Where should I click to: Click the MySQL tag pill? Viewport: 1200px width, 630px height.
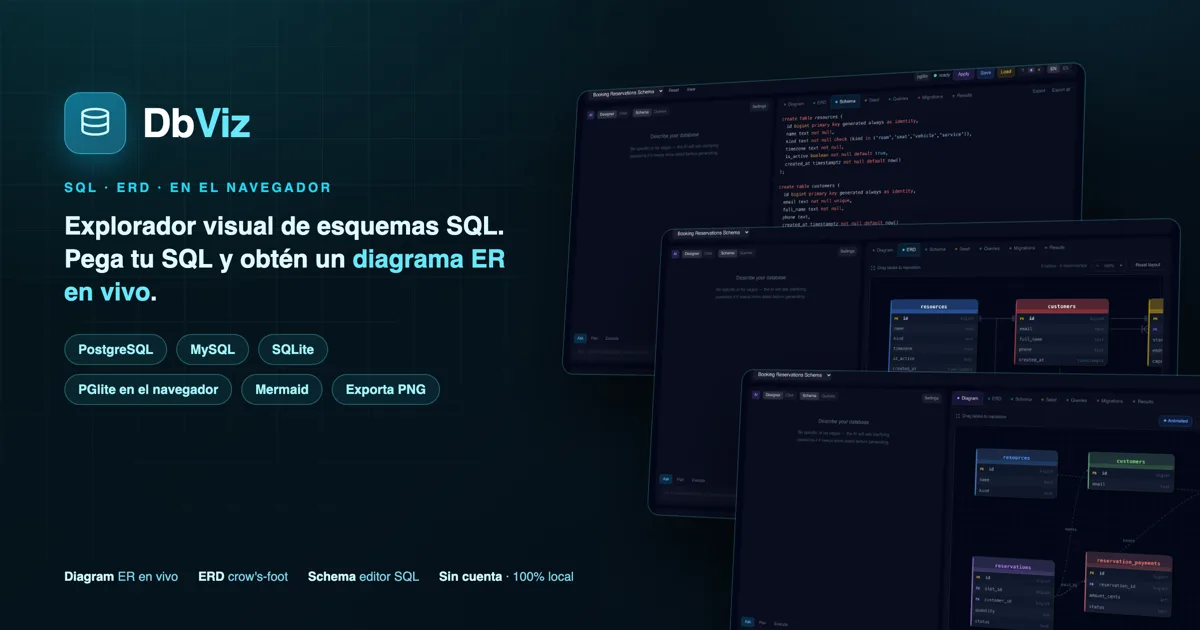click(x=213, y=350)
